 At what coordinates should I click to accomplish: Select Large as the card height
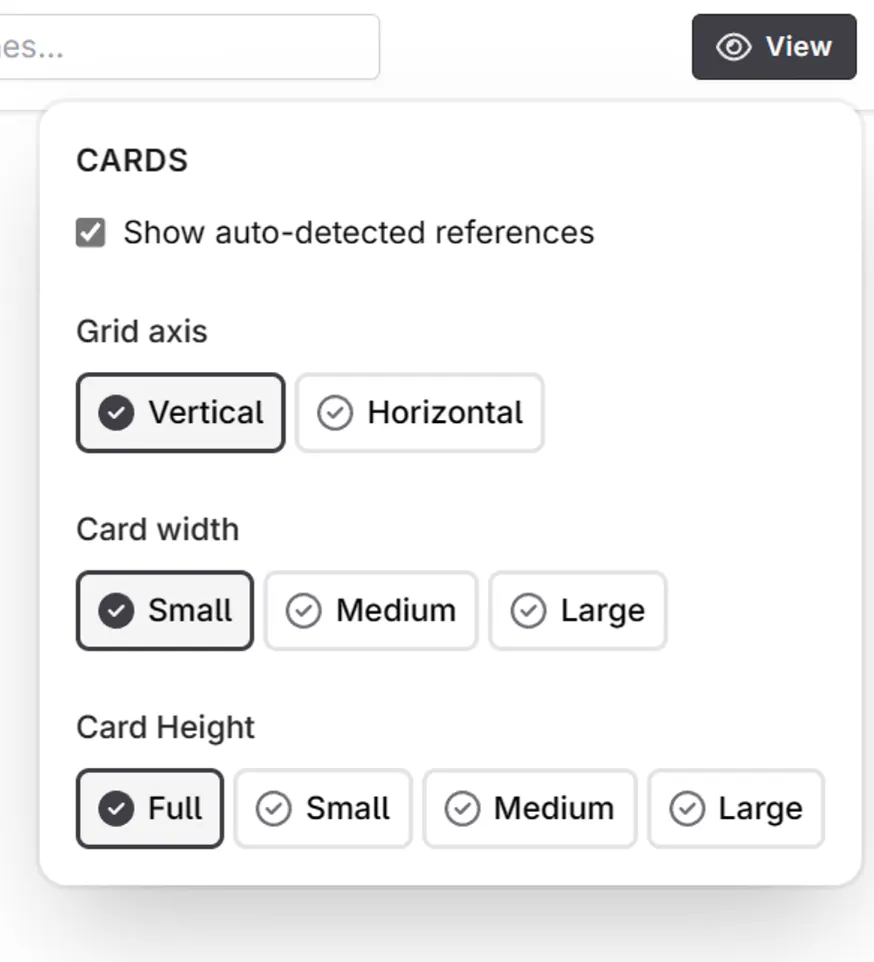(736, 808)
